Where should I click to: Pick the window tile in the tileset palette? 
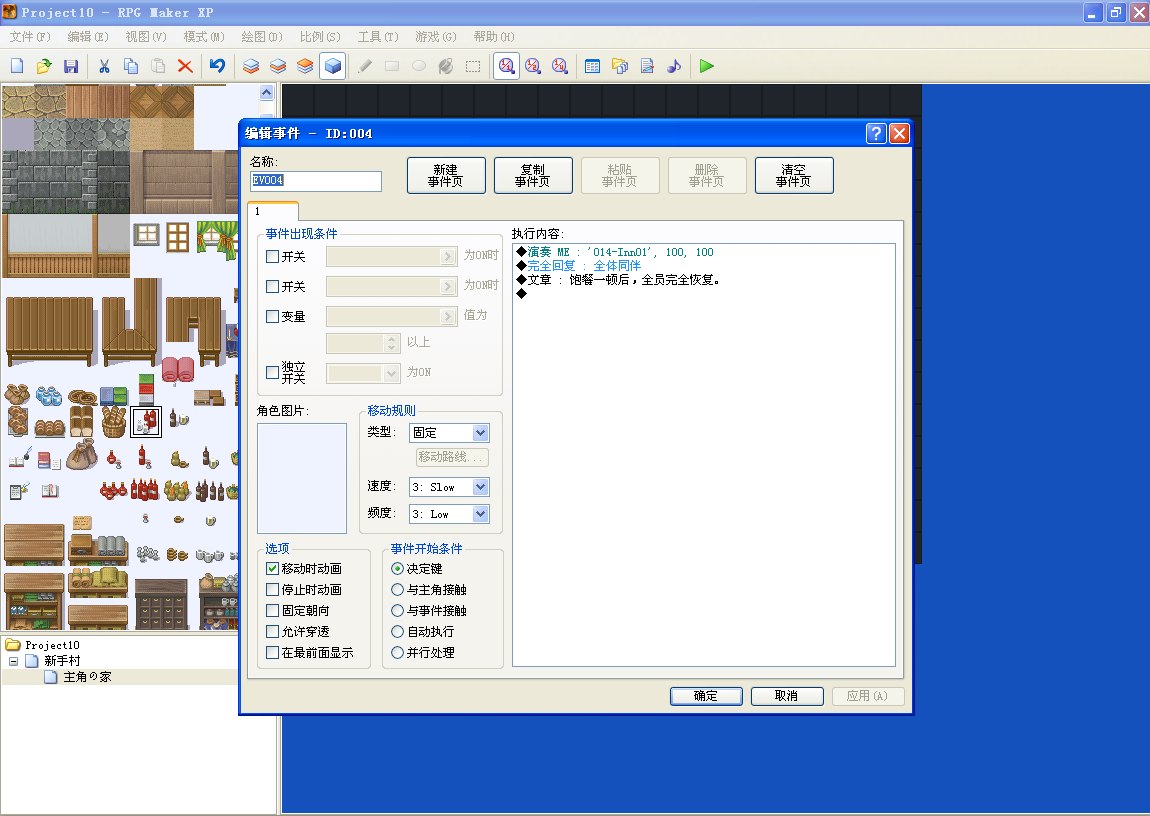147,235
